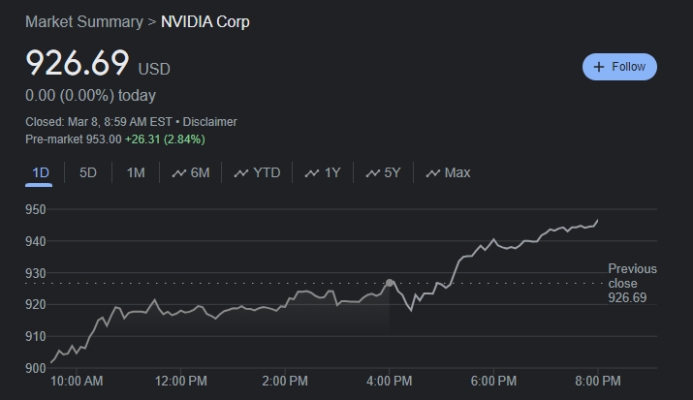Click the Closed: Mar 8, 8:59 AM EST text
Screen dimensions: 693x400
coord(99,122)
